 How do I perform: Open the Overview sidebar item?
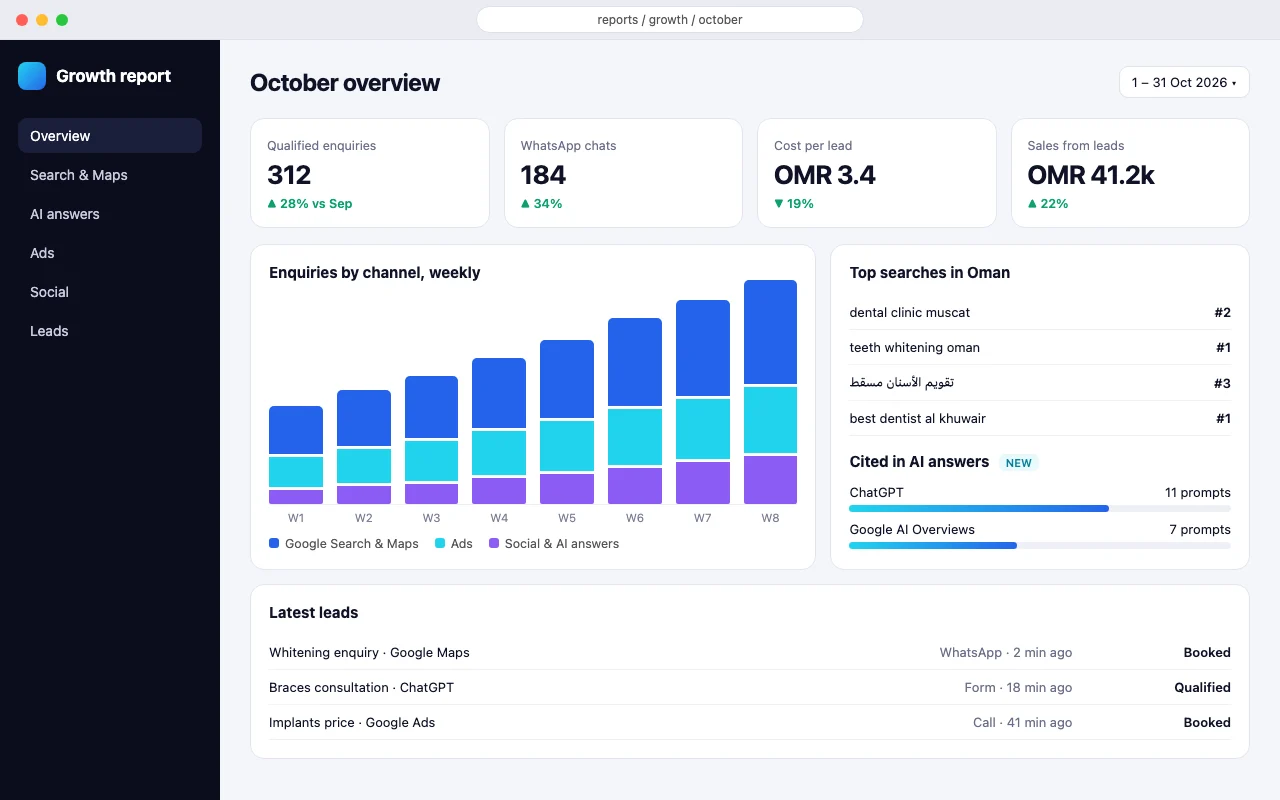point(110,136)
